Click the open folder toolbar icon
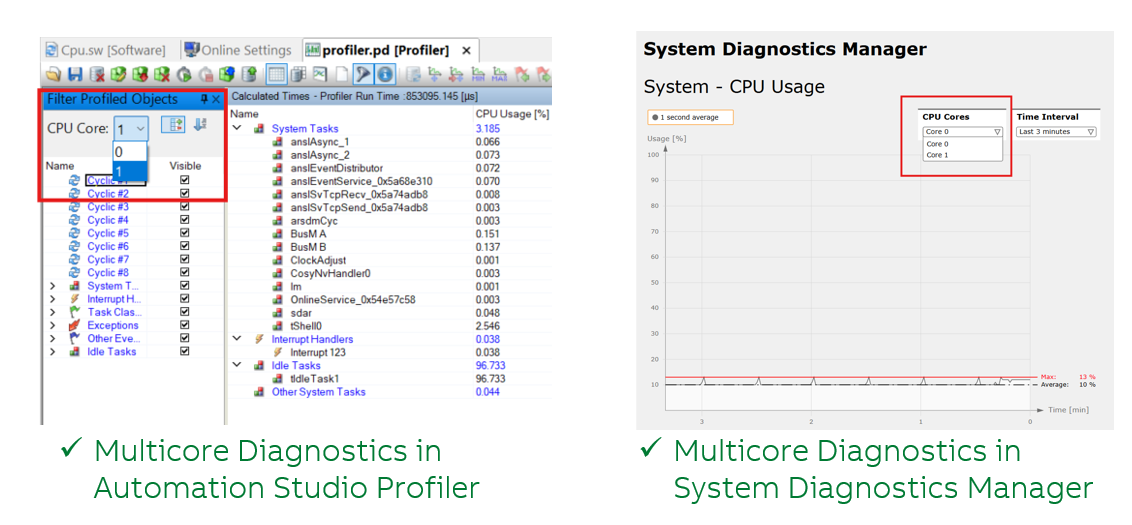Image resolution: width=1132 pixels, height=525 pixels. 53,74
